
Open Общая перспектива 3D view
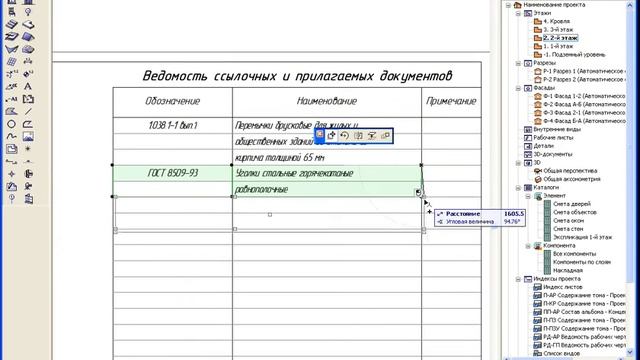pyautogui.click(x=570, y=171)
